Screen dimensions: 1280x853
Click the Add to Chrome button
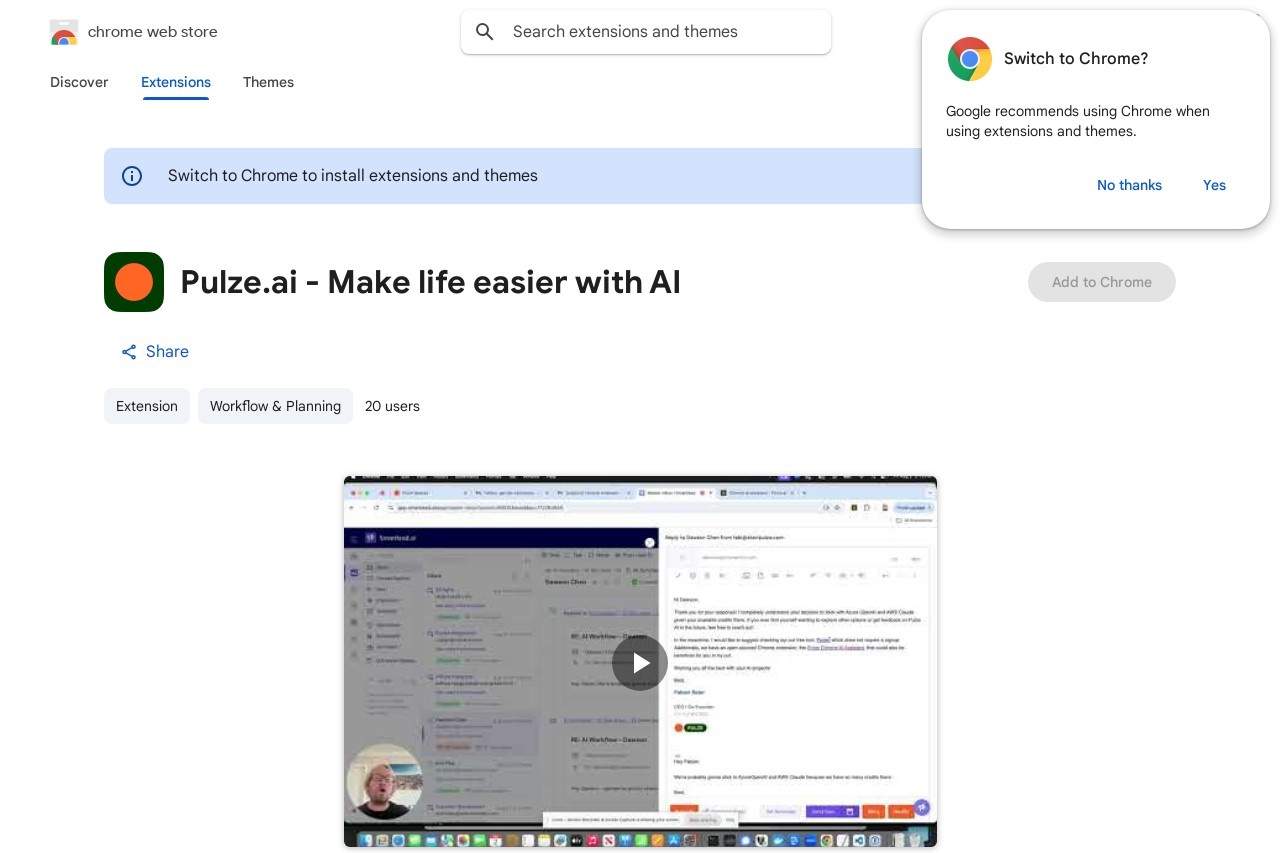point(1102,282)
